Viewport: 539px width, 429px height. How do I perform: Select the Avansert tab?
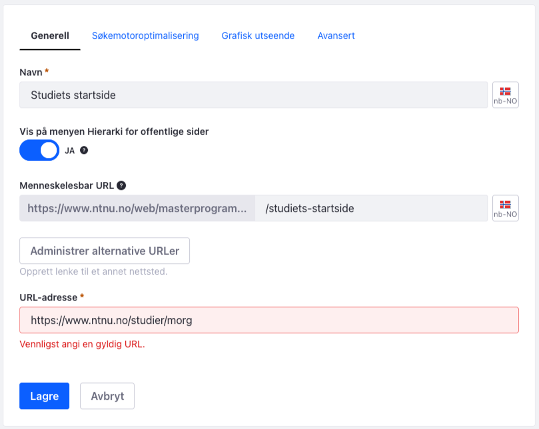pos(336,36)
